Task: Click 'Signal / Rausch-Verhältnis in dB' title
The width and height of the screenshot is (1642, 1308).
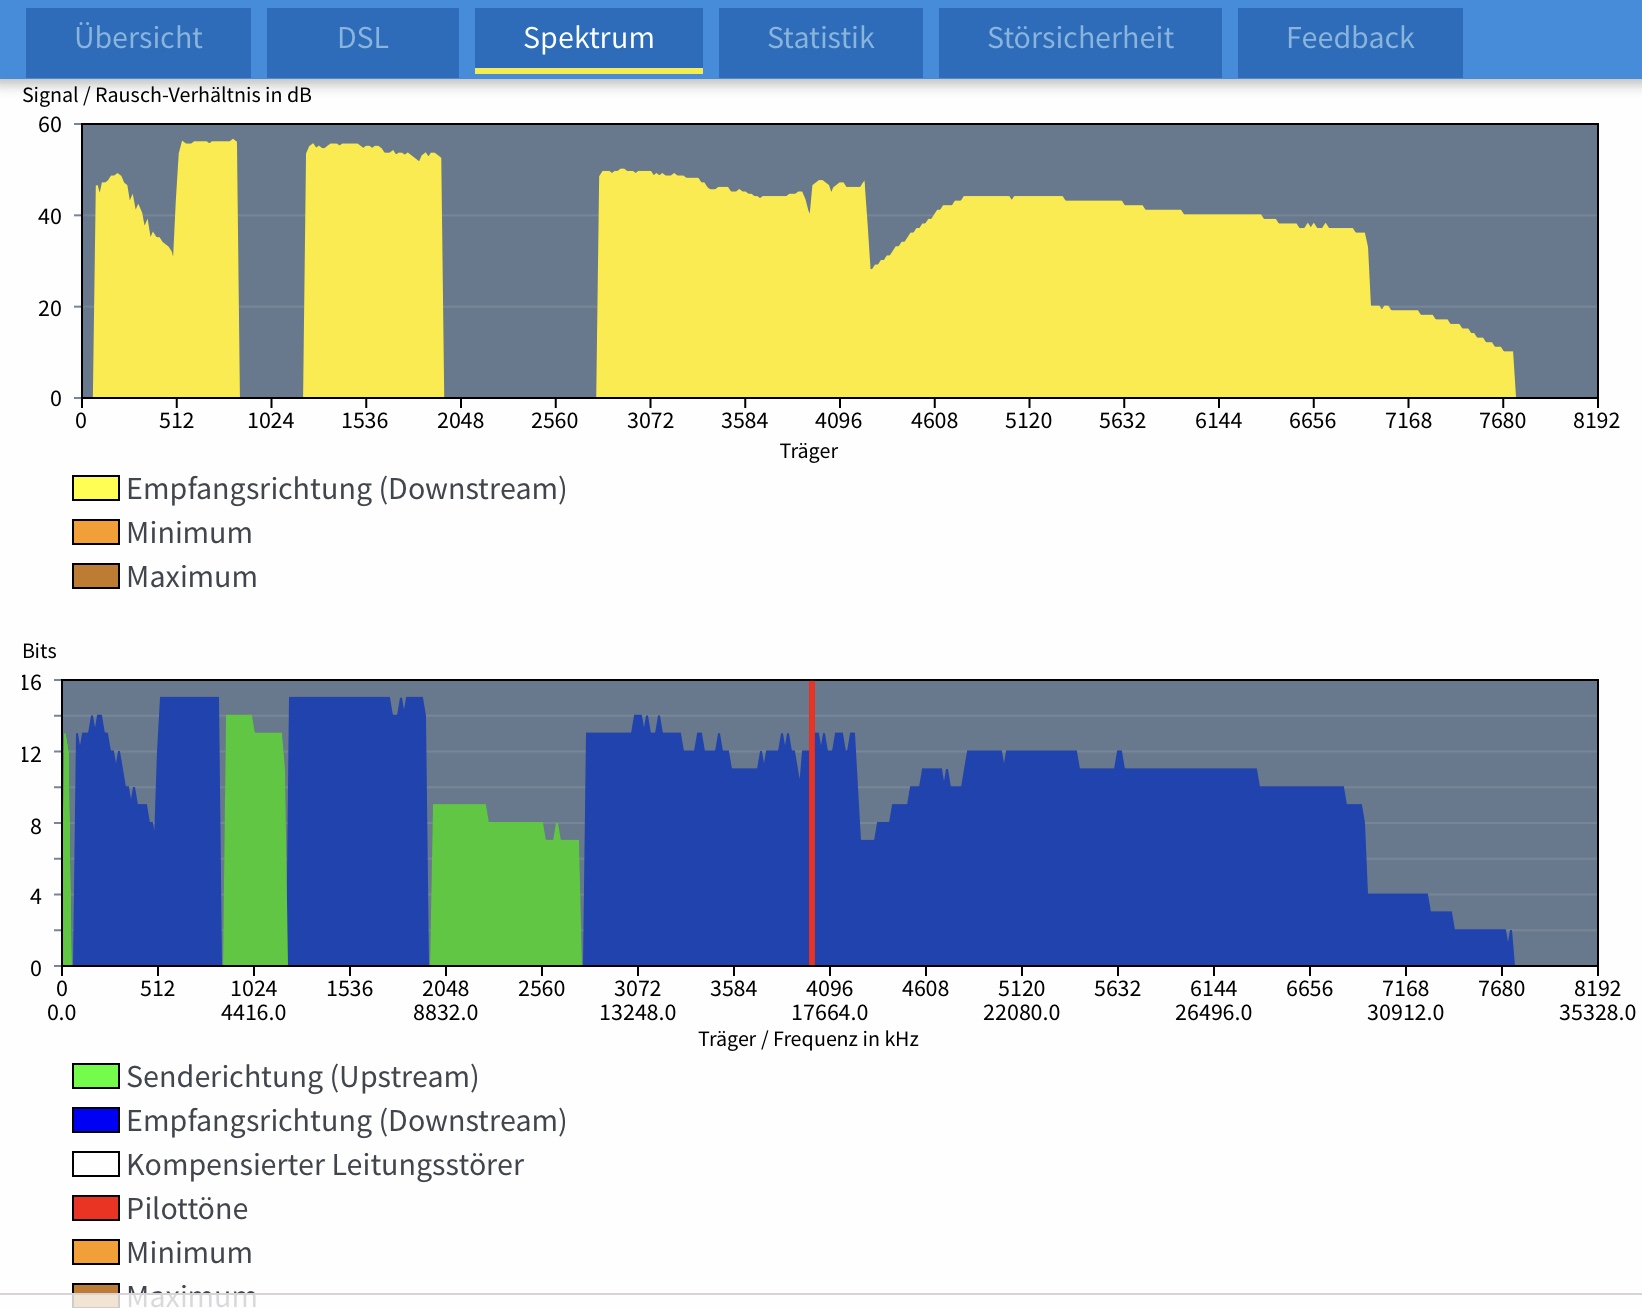Action: [167, 95]
